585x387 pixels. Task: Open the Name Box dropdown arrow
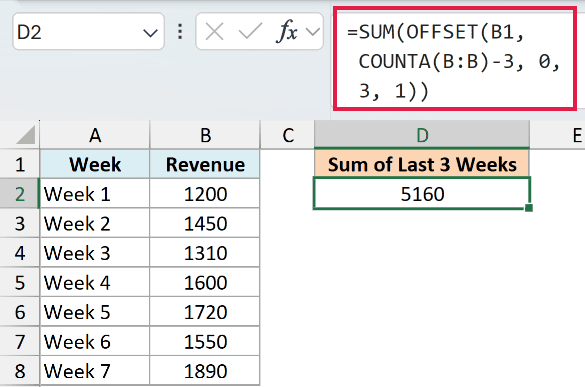150,33
